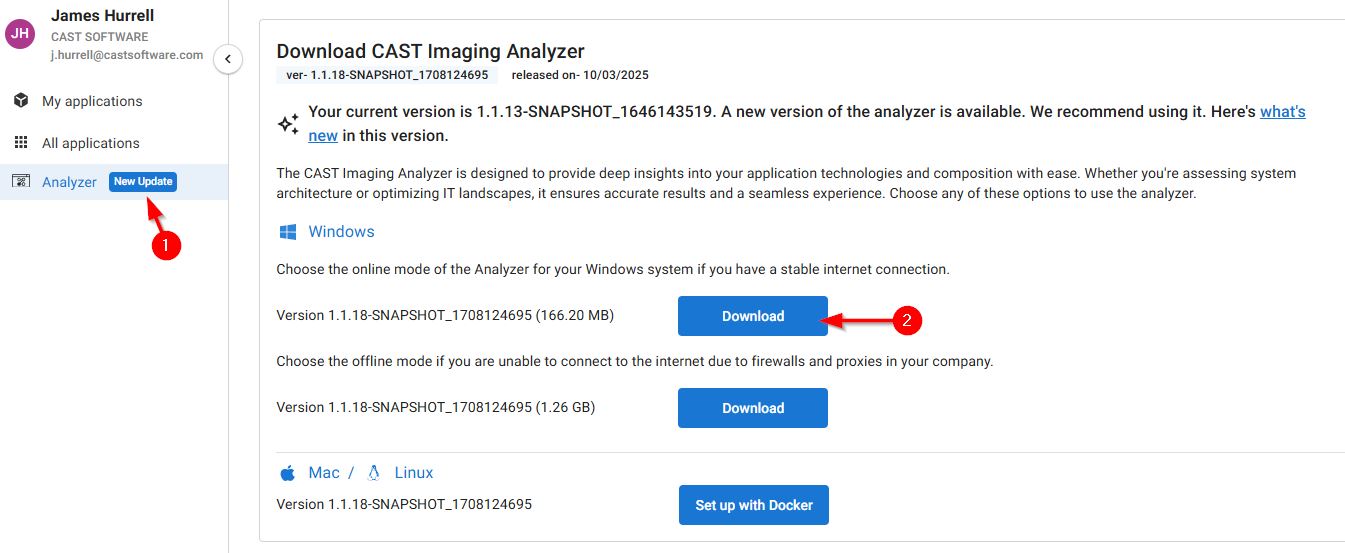Click the All applications grid icon
Screen dimensions: 1345x553
click(20, 143)
